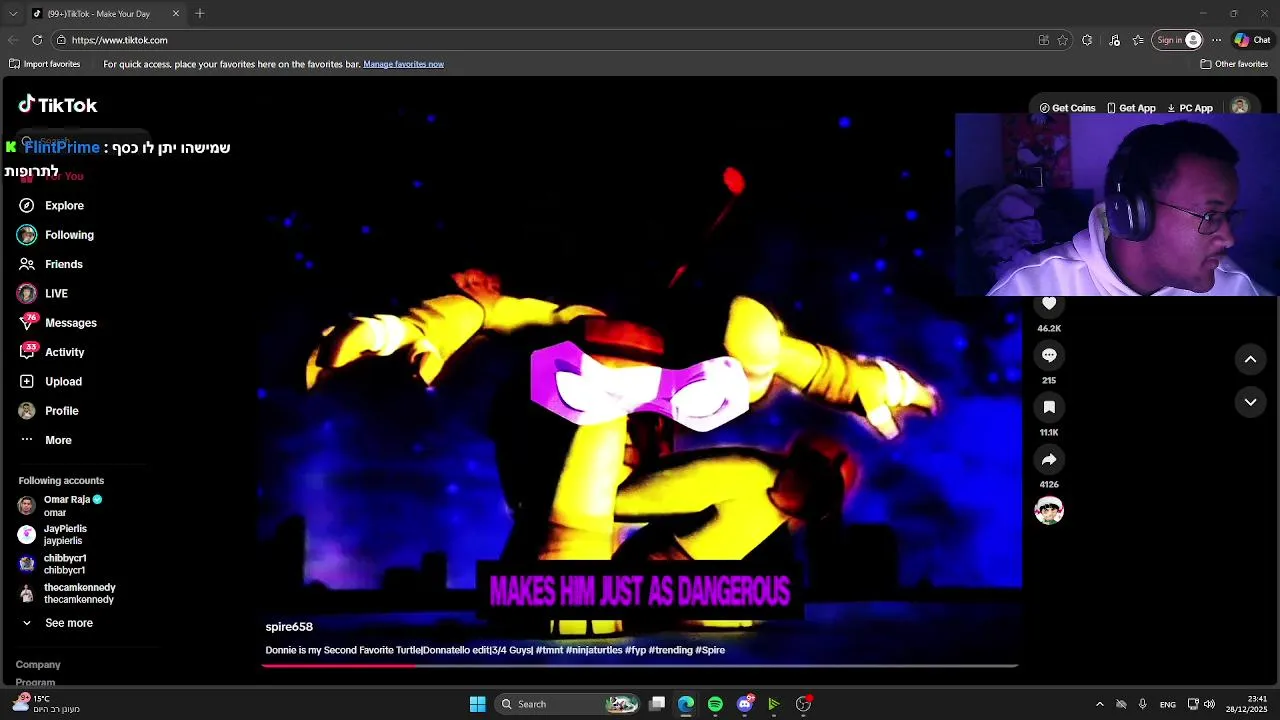Skip to the next video with down chevron

click(1250, 402)
